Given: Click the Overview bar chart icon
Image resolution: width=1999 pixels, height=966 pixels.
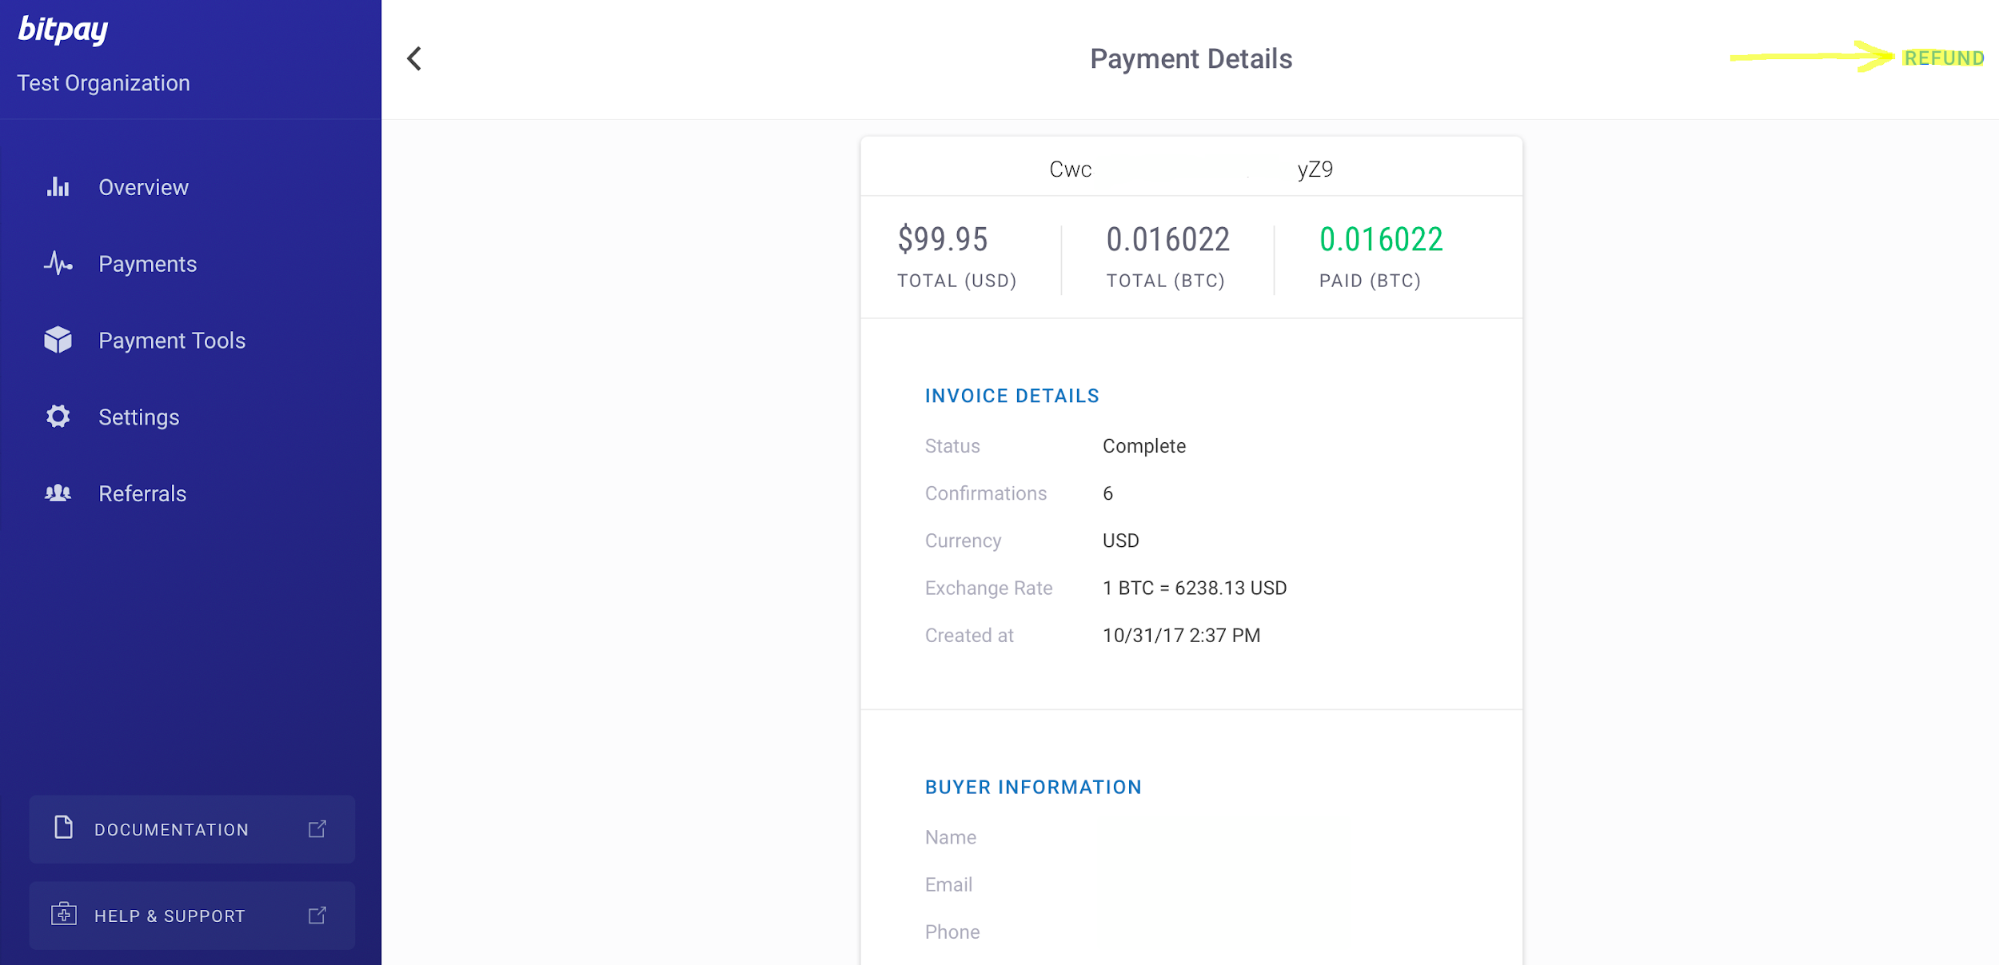Looking at the screenshot, I should [x=58, y=187].
